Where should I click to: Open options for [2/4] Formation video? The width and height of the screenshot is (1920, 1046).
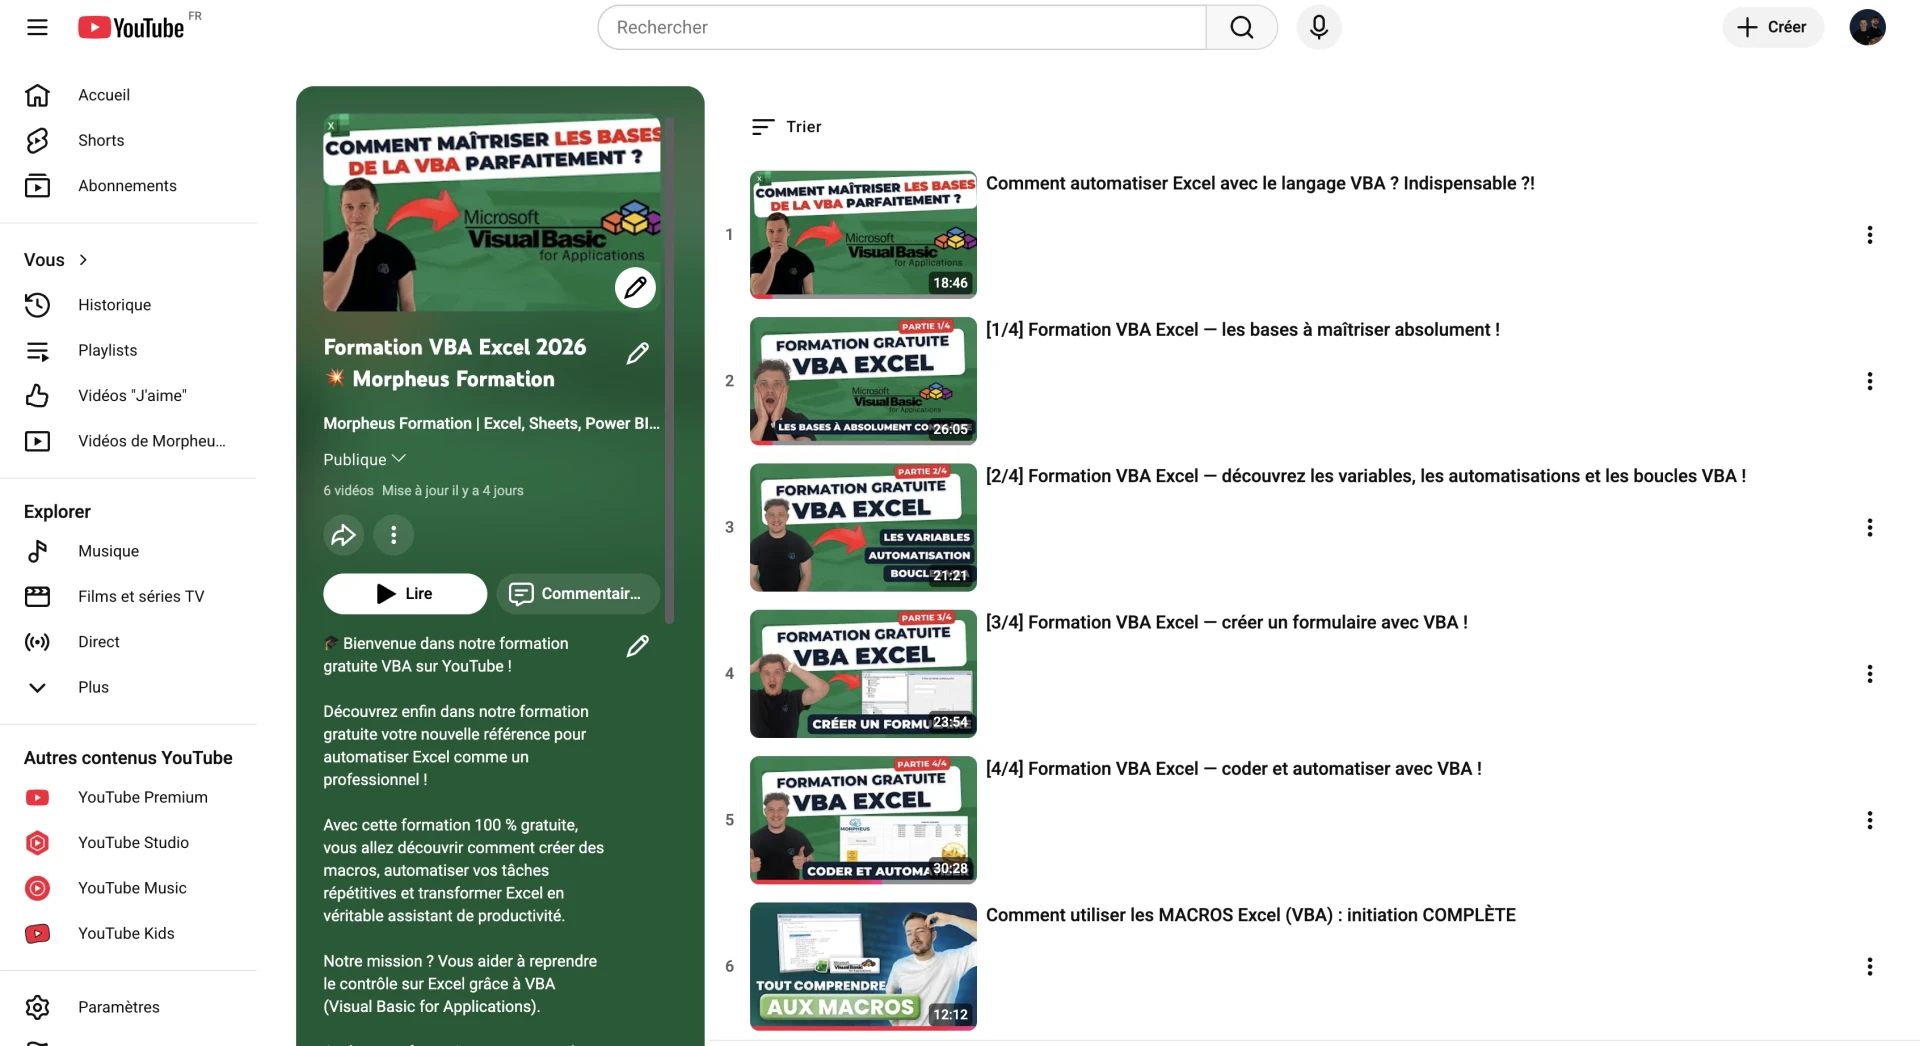coord(1869,528)
